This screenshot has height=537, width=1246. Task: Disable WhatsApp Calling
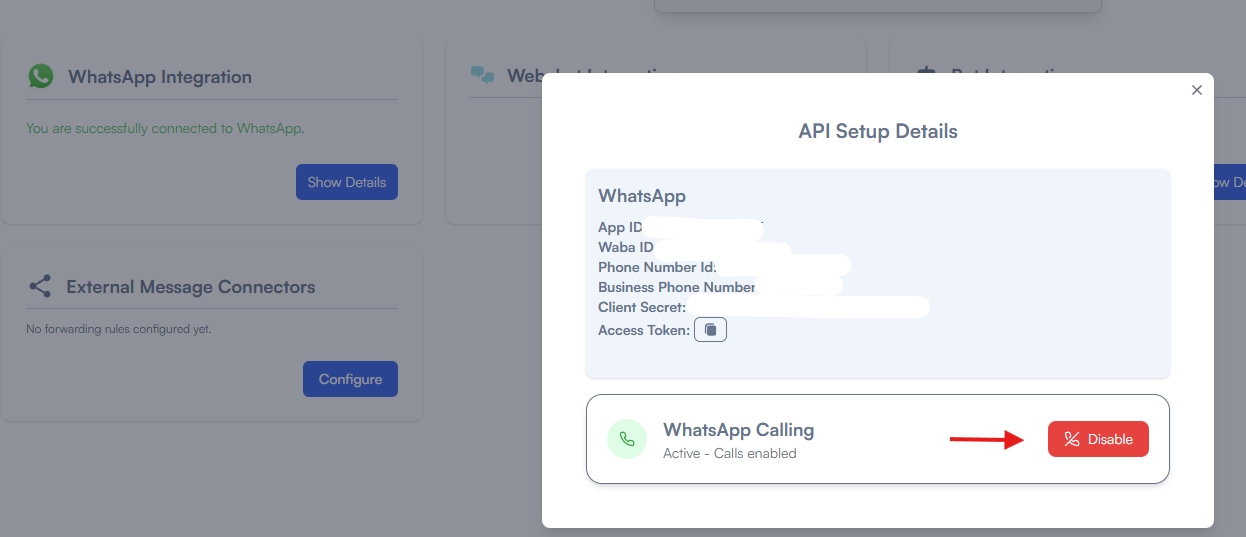1098,439
